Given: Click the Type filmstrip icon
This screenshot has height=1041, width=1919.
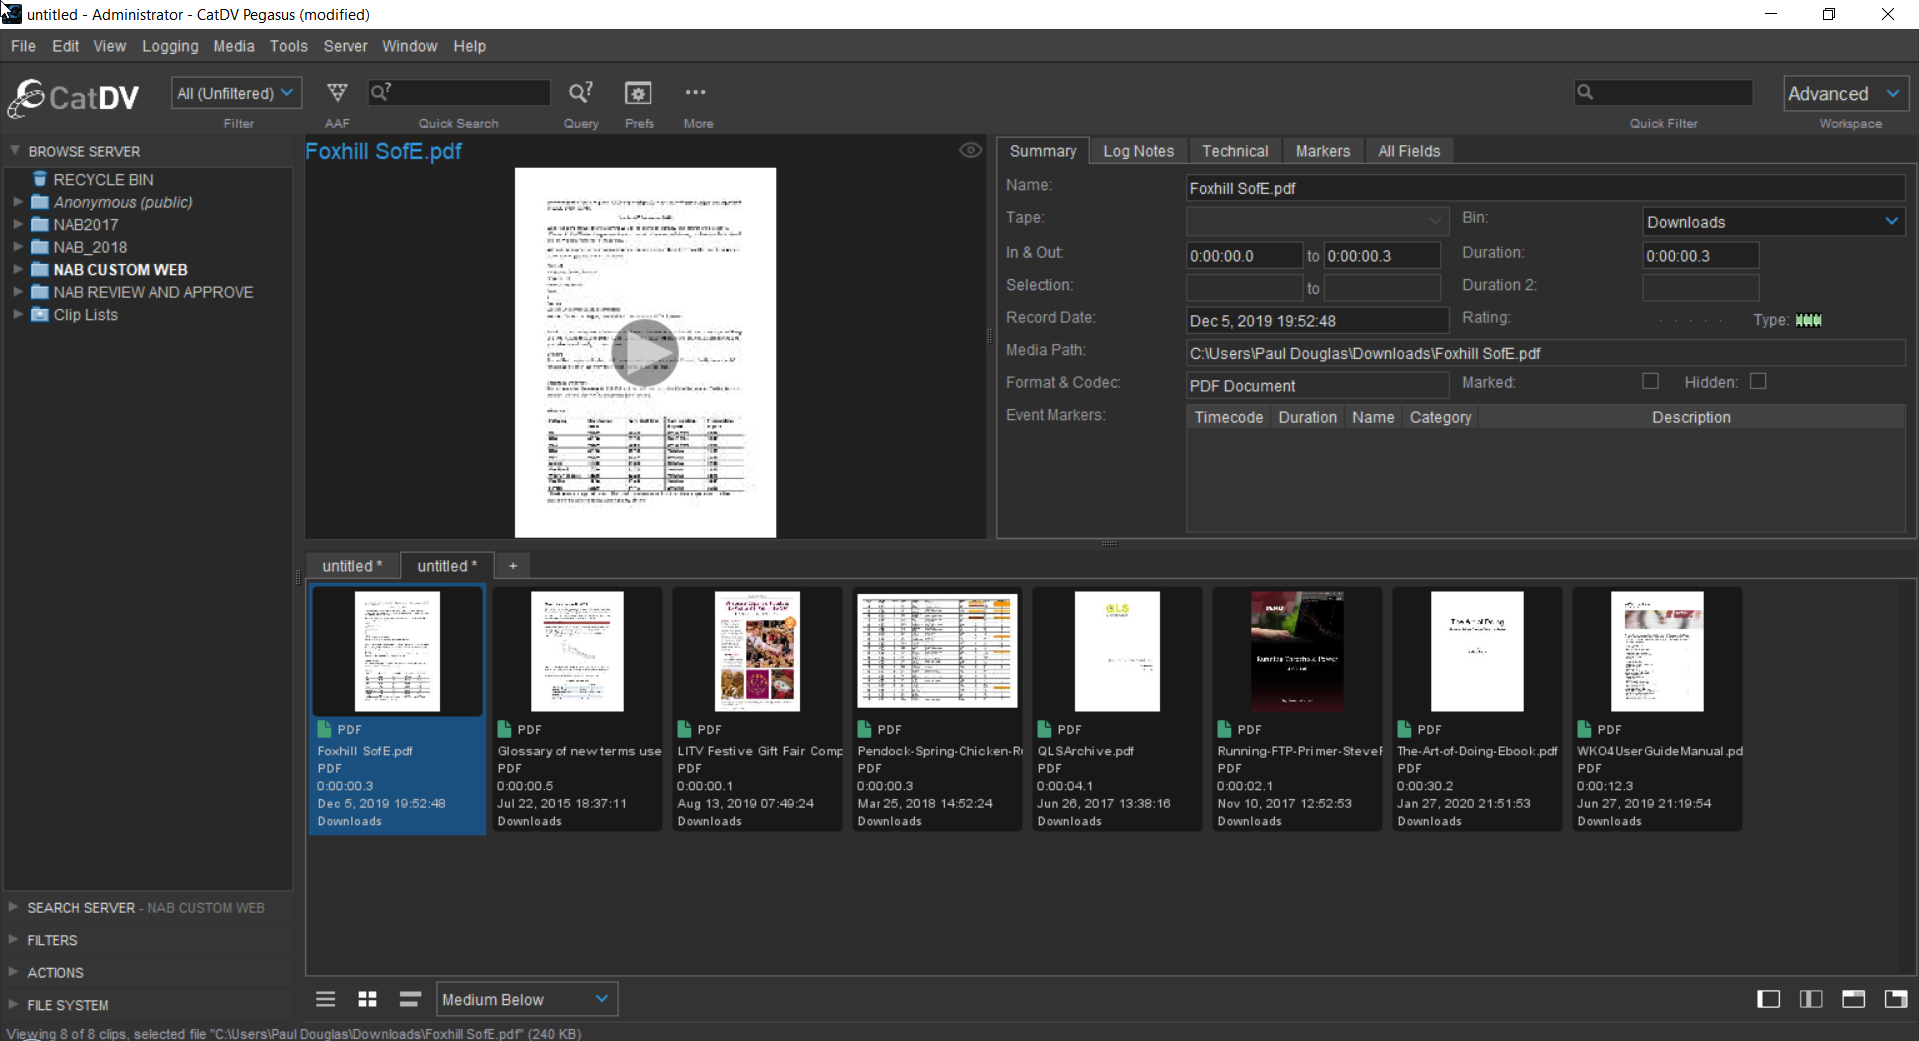Looking at the screenshot, I should pyautogui.click(x=1808, y=321).
